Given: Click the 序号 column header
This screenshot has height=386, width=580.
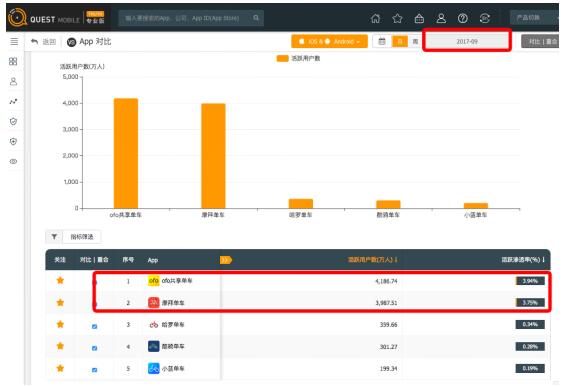Looking at the screenshot, I should (128, 260).
